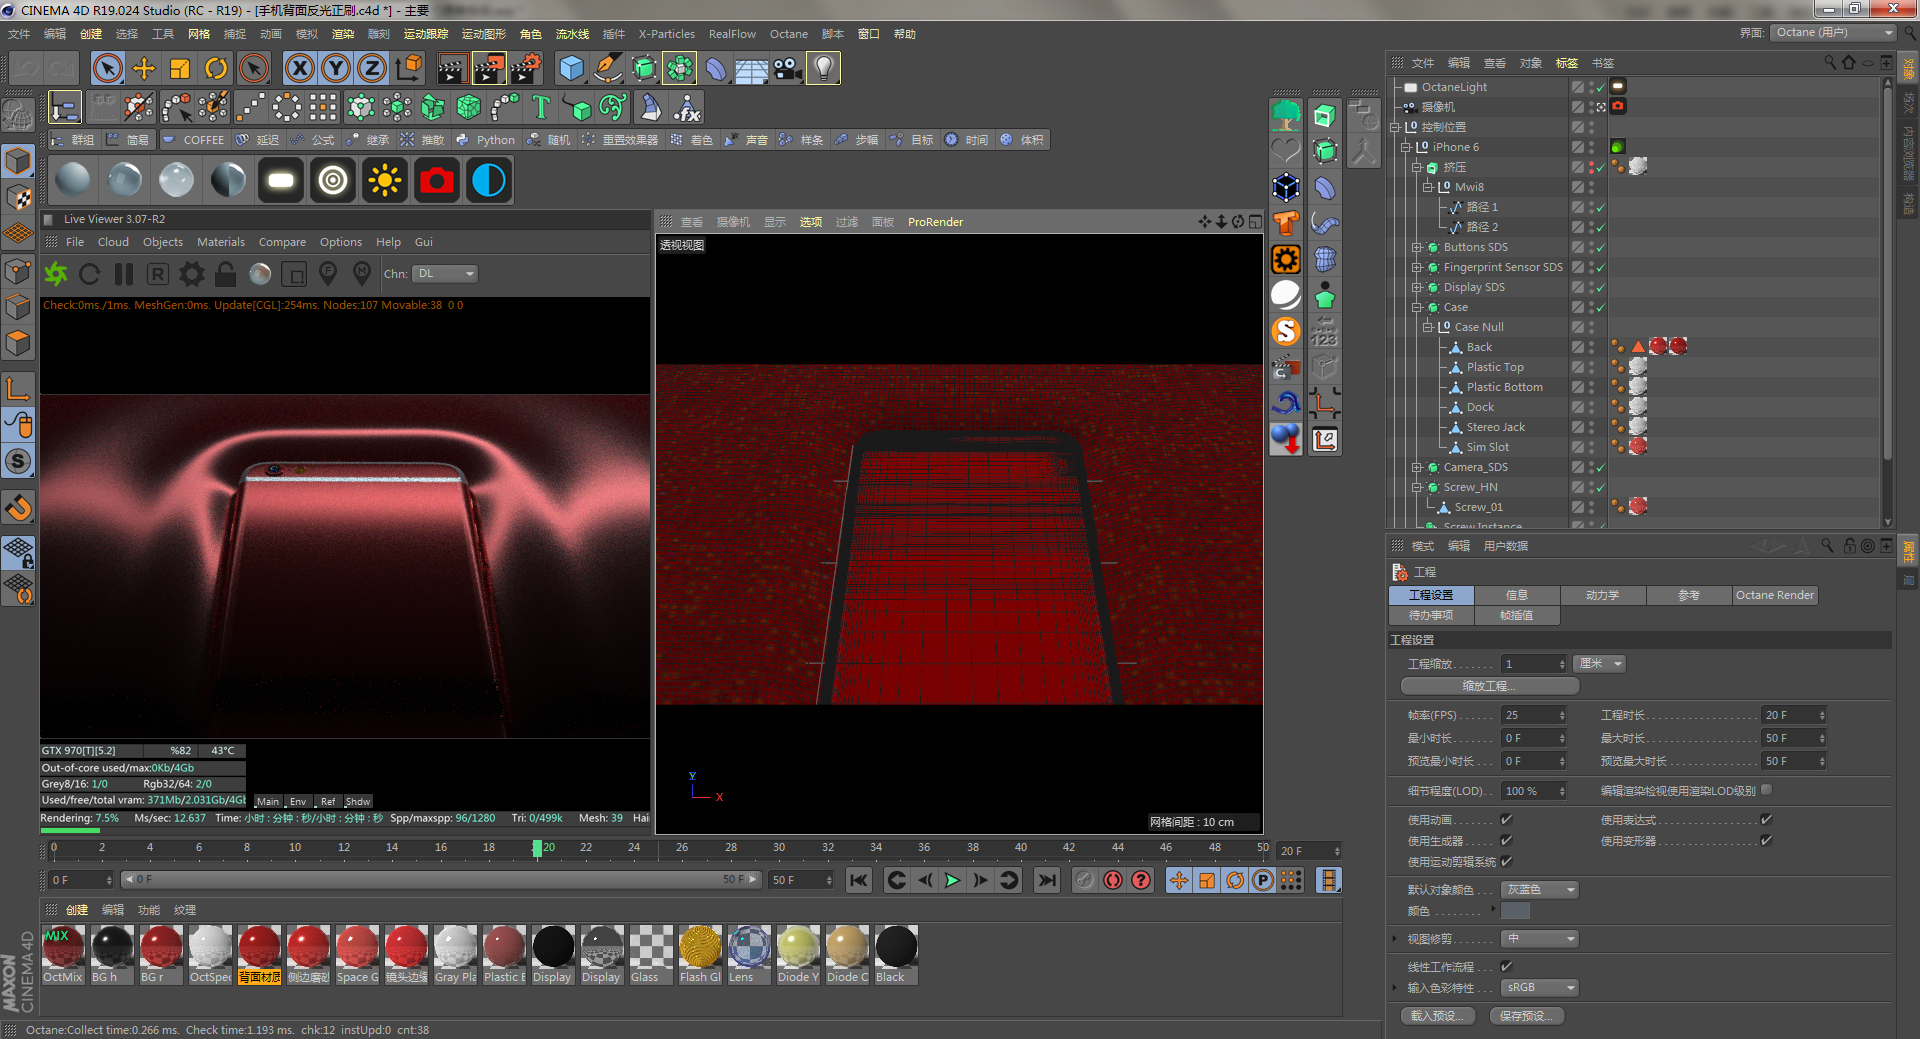This screenshot has height=1039, width=1920.
Task: Expand the Buttons SDS tree node
Action: pos(1417,247)
